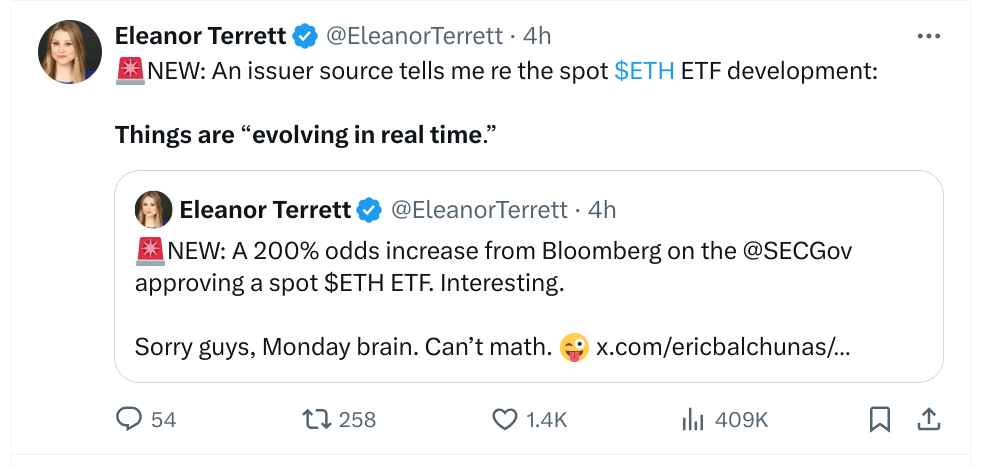Click Eleanor Terrett's large profile avatar
Viewport: 983px width, 467px height.
(x=70, y=52)
